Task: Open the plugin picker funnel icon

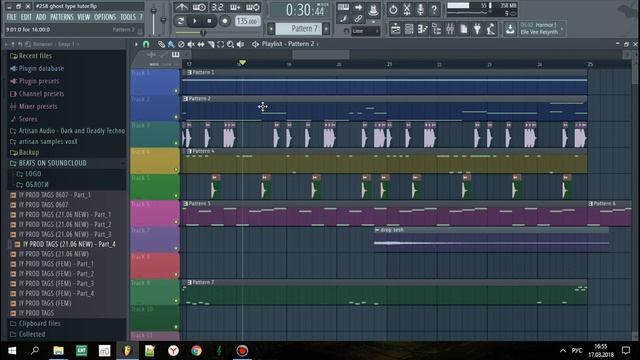Action: point(477,29)
